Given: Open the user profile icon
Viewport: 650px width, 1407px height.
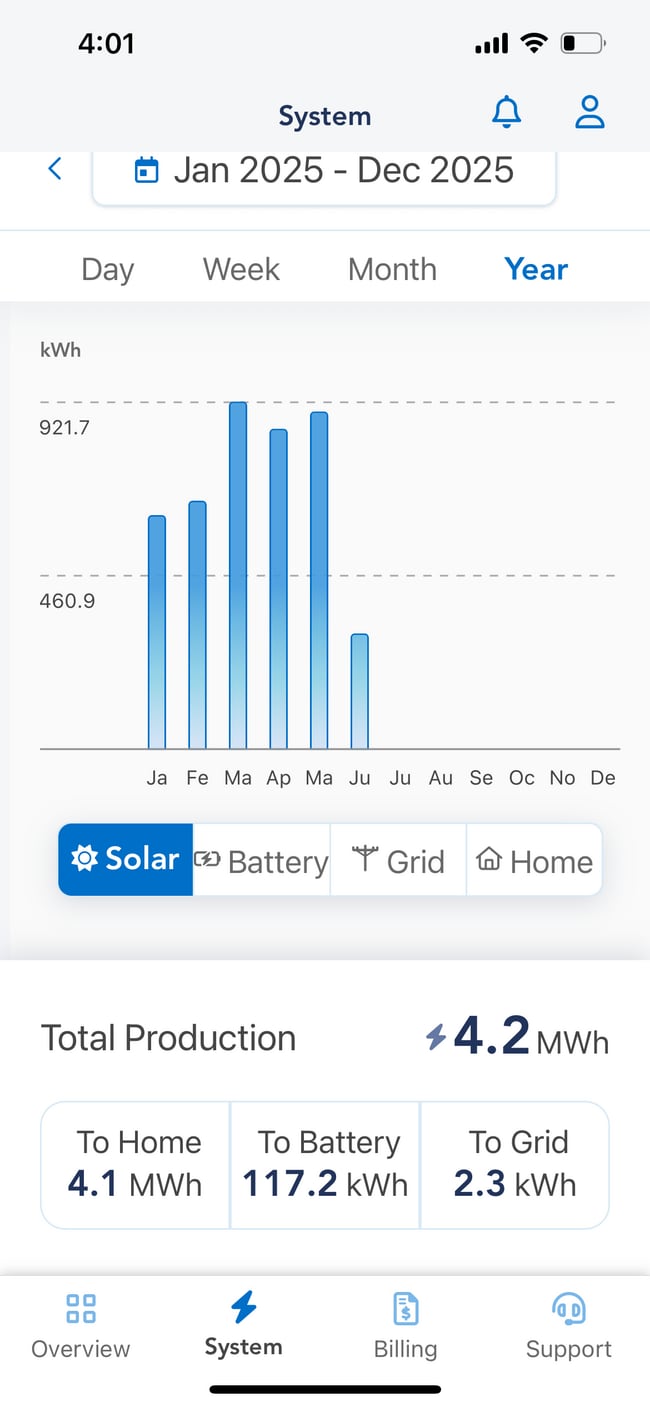Looking at the screenshot, I should pos(590,113).
